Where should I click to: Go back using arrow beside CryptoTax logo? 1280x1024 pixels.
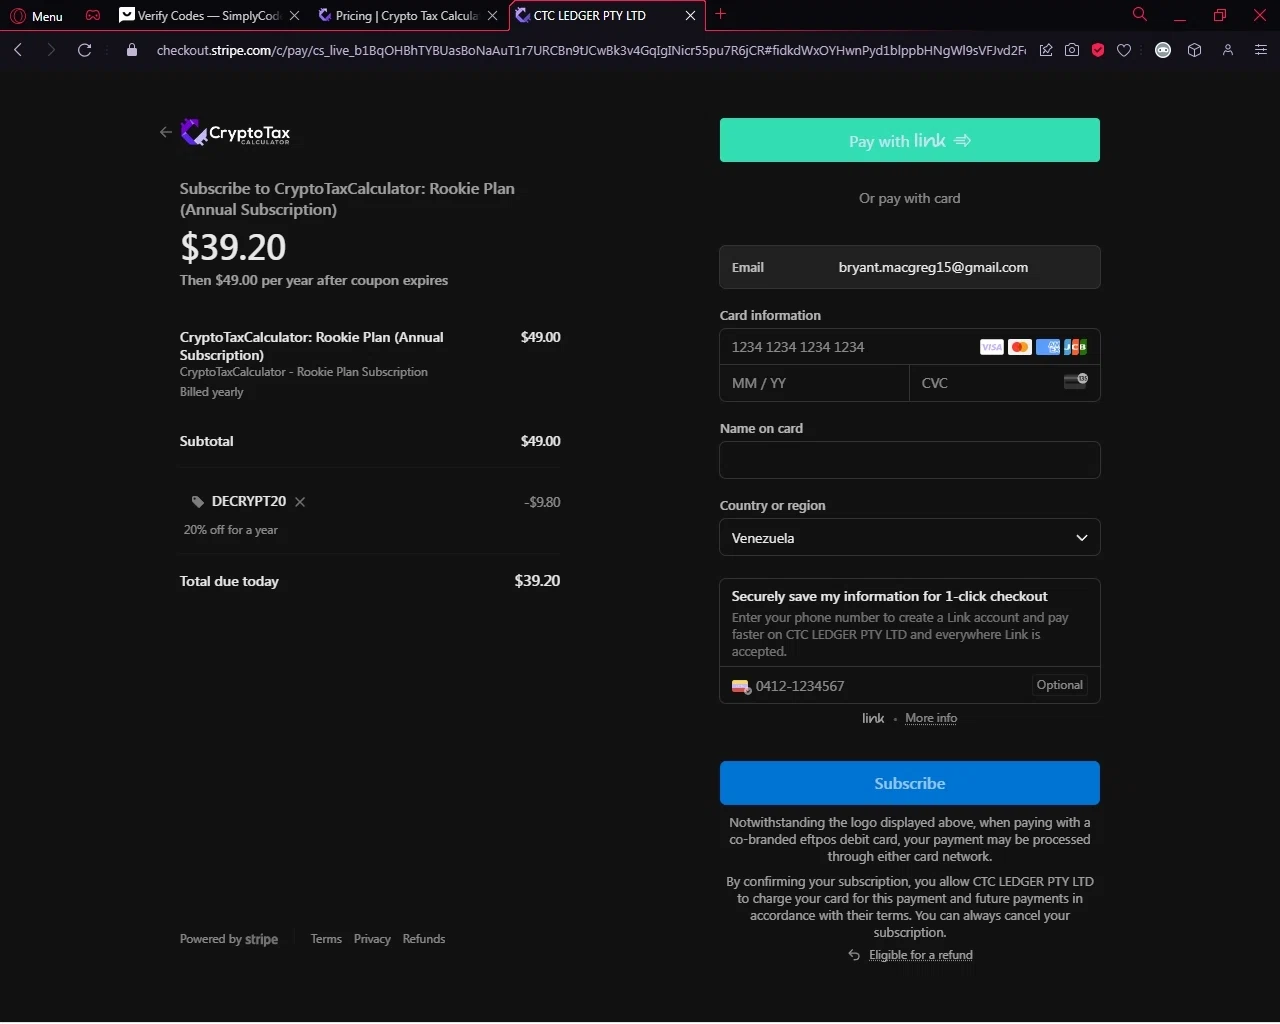point(166,132)
